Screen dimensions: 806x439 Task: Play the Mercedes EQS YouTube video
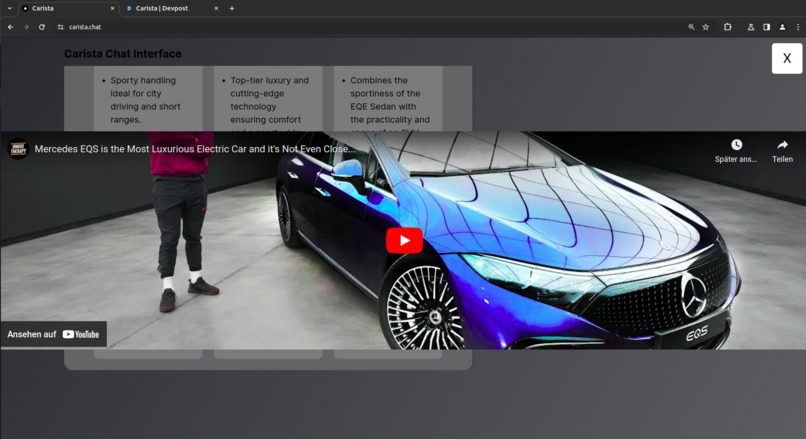pos(404,240)
